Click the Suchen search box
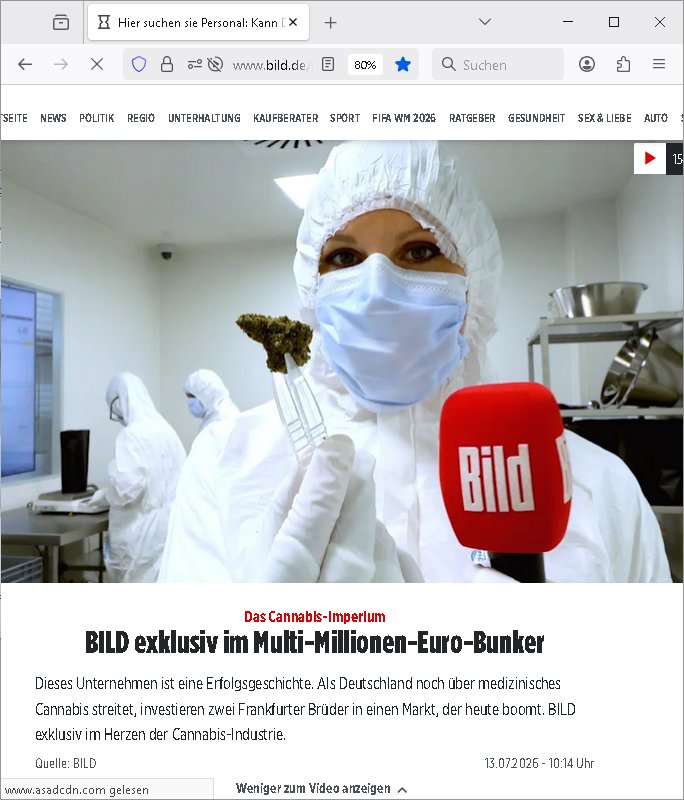The height and width of the screenshot is (800, 684). point(498,64)
